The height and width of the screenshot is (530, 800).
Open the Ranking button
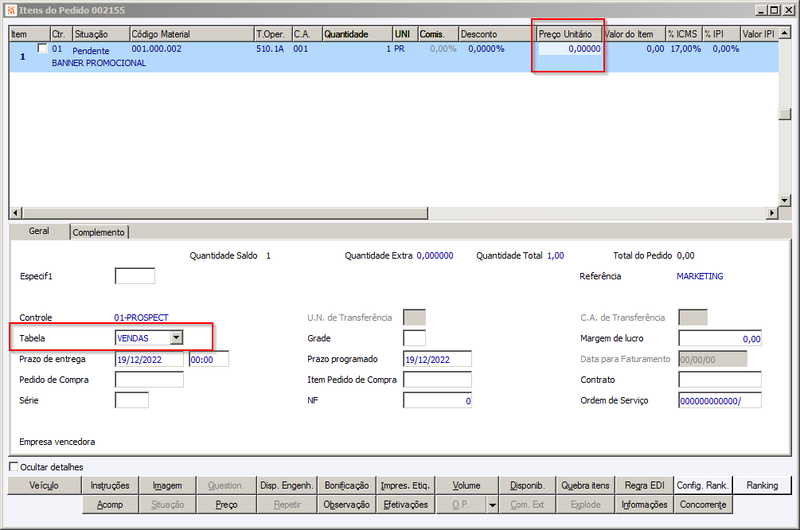pos(762,486)
